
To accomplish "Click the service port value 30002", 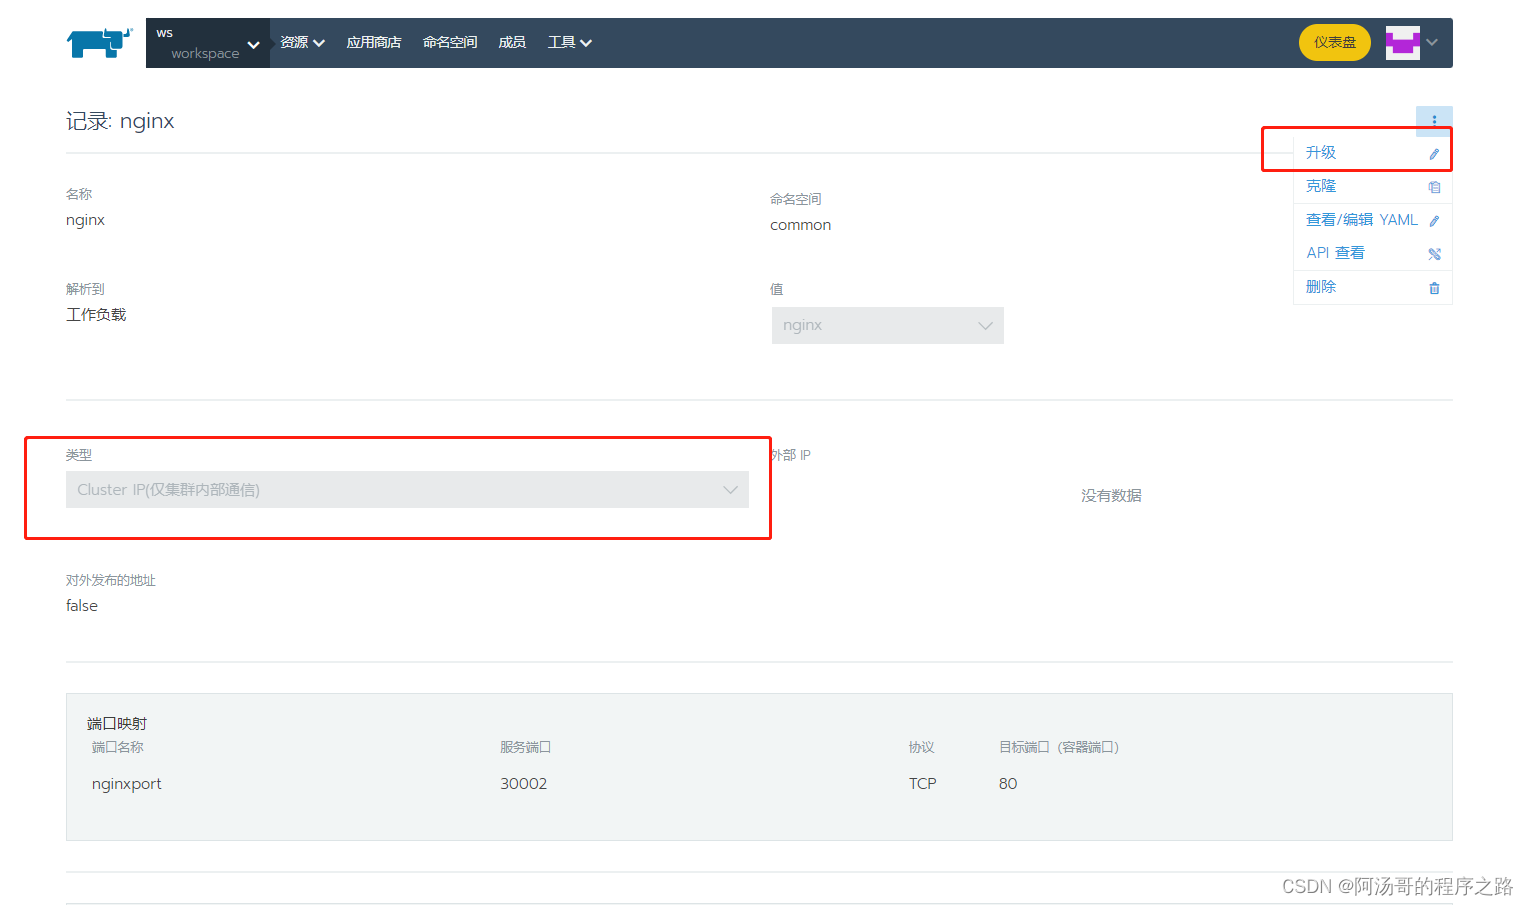I will coord(524,784).
